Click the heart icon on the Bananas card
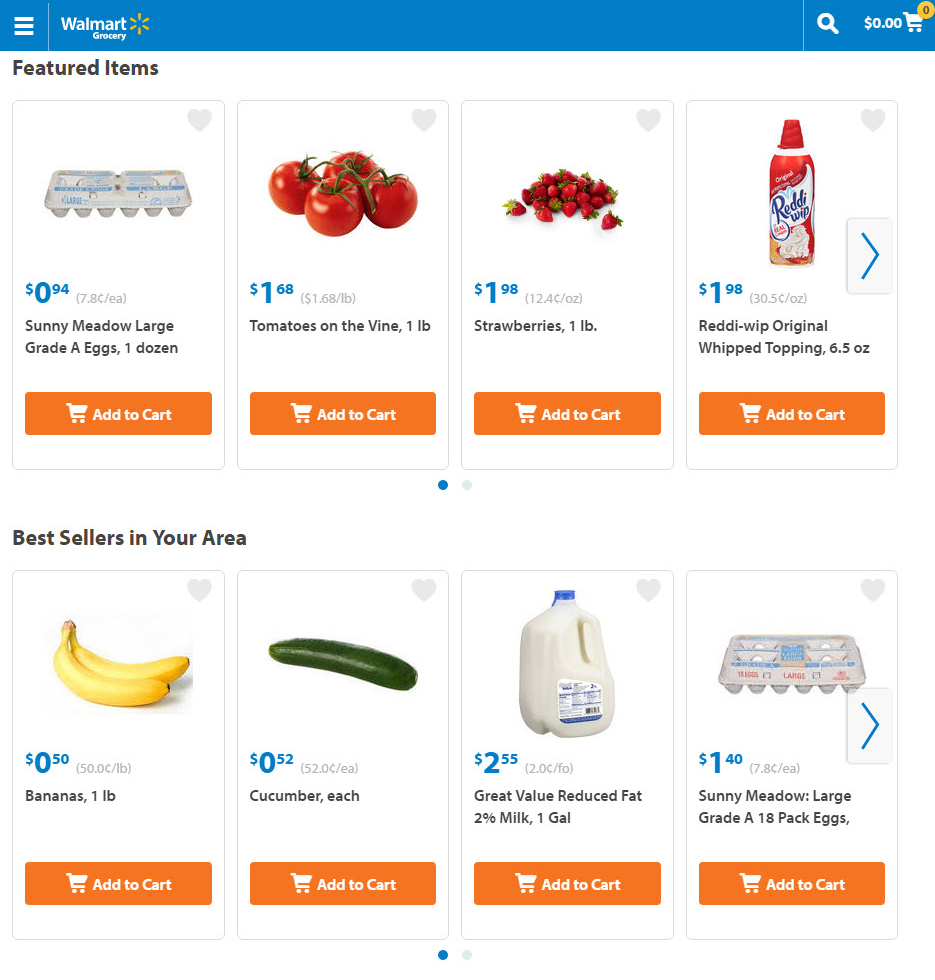The image size is (935, 980). tap(200, 591)
